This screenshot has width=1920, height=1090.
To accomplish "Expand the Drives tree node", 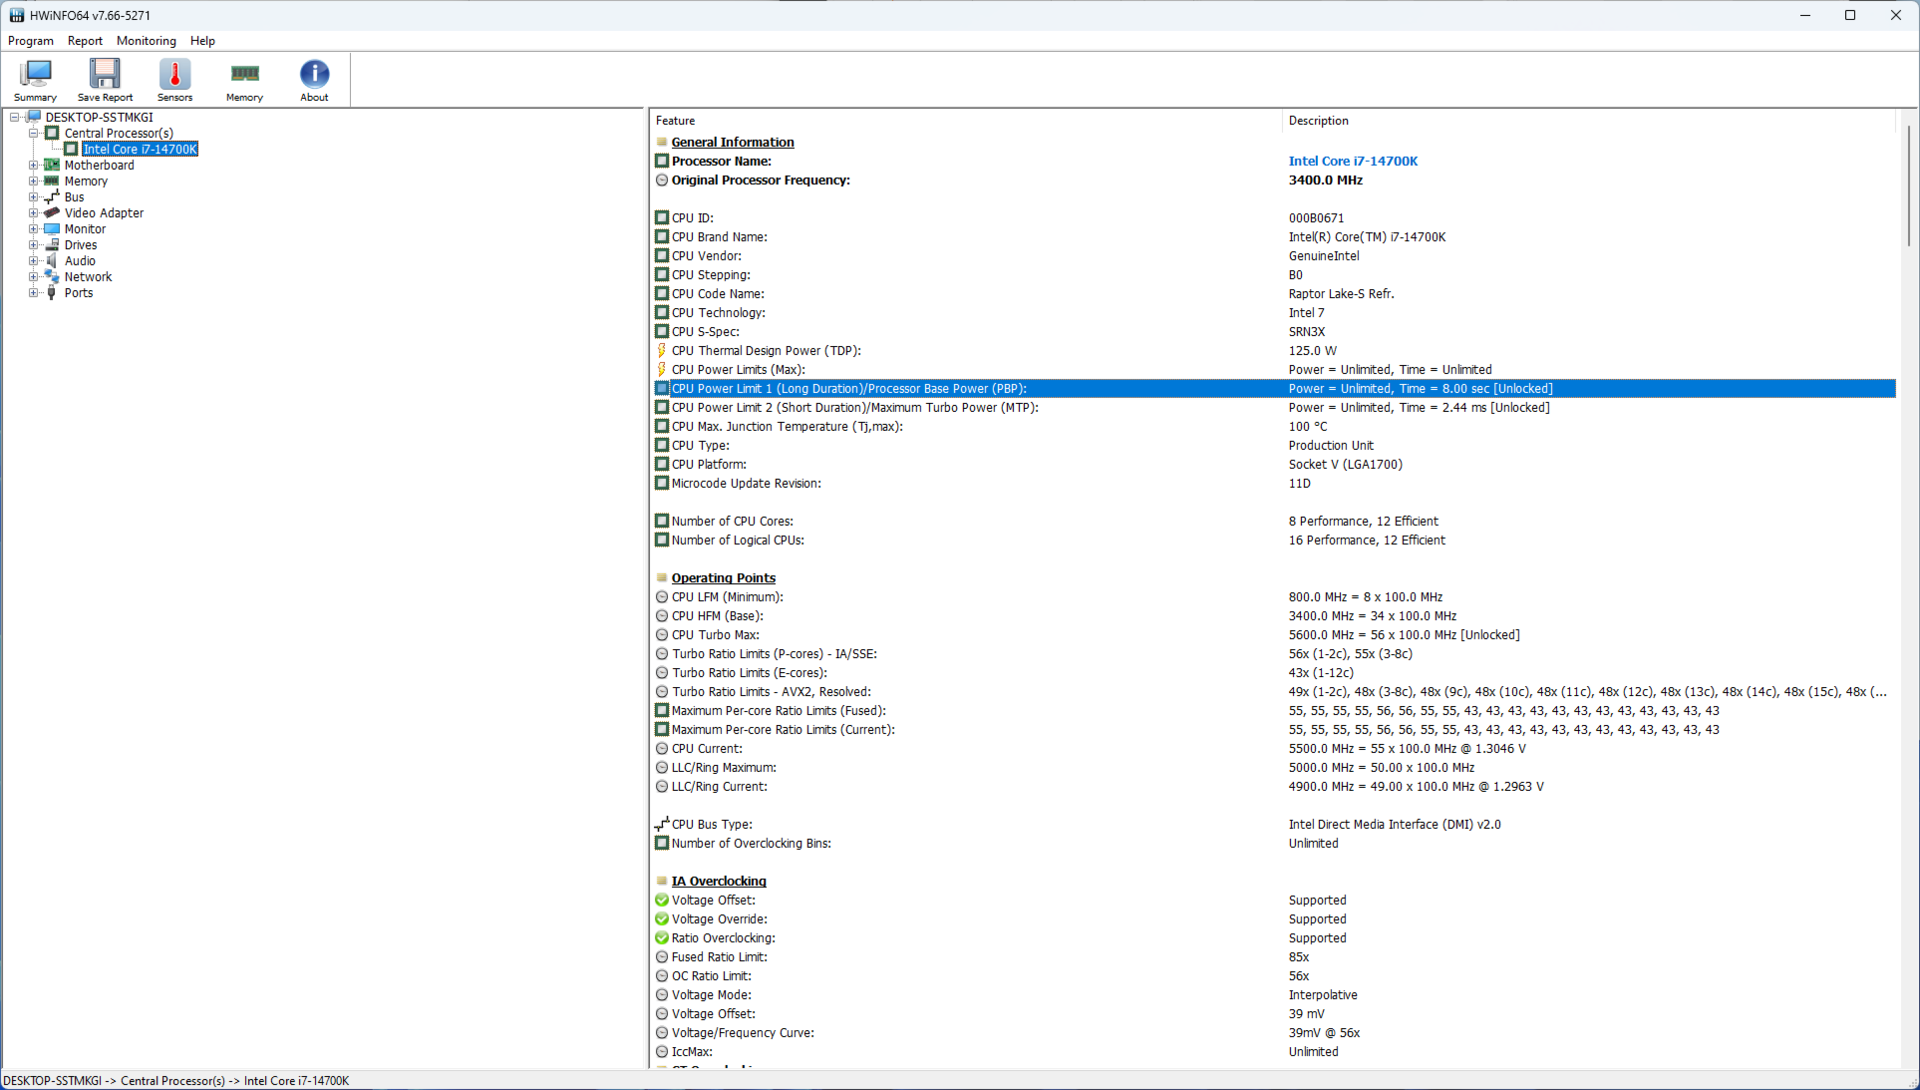I will point(33,245).
